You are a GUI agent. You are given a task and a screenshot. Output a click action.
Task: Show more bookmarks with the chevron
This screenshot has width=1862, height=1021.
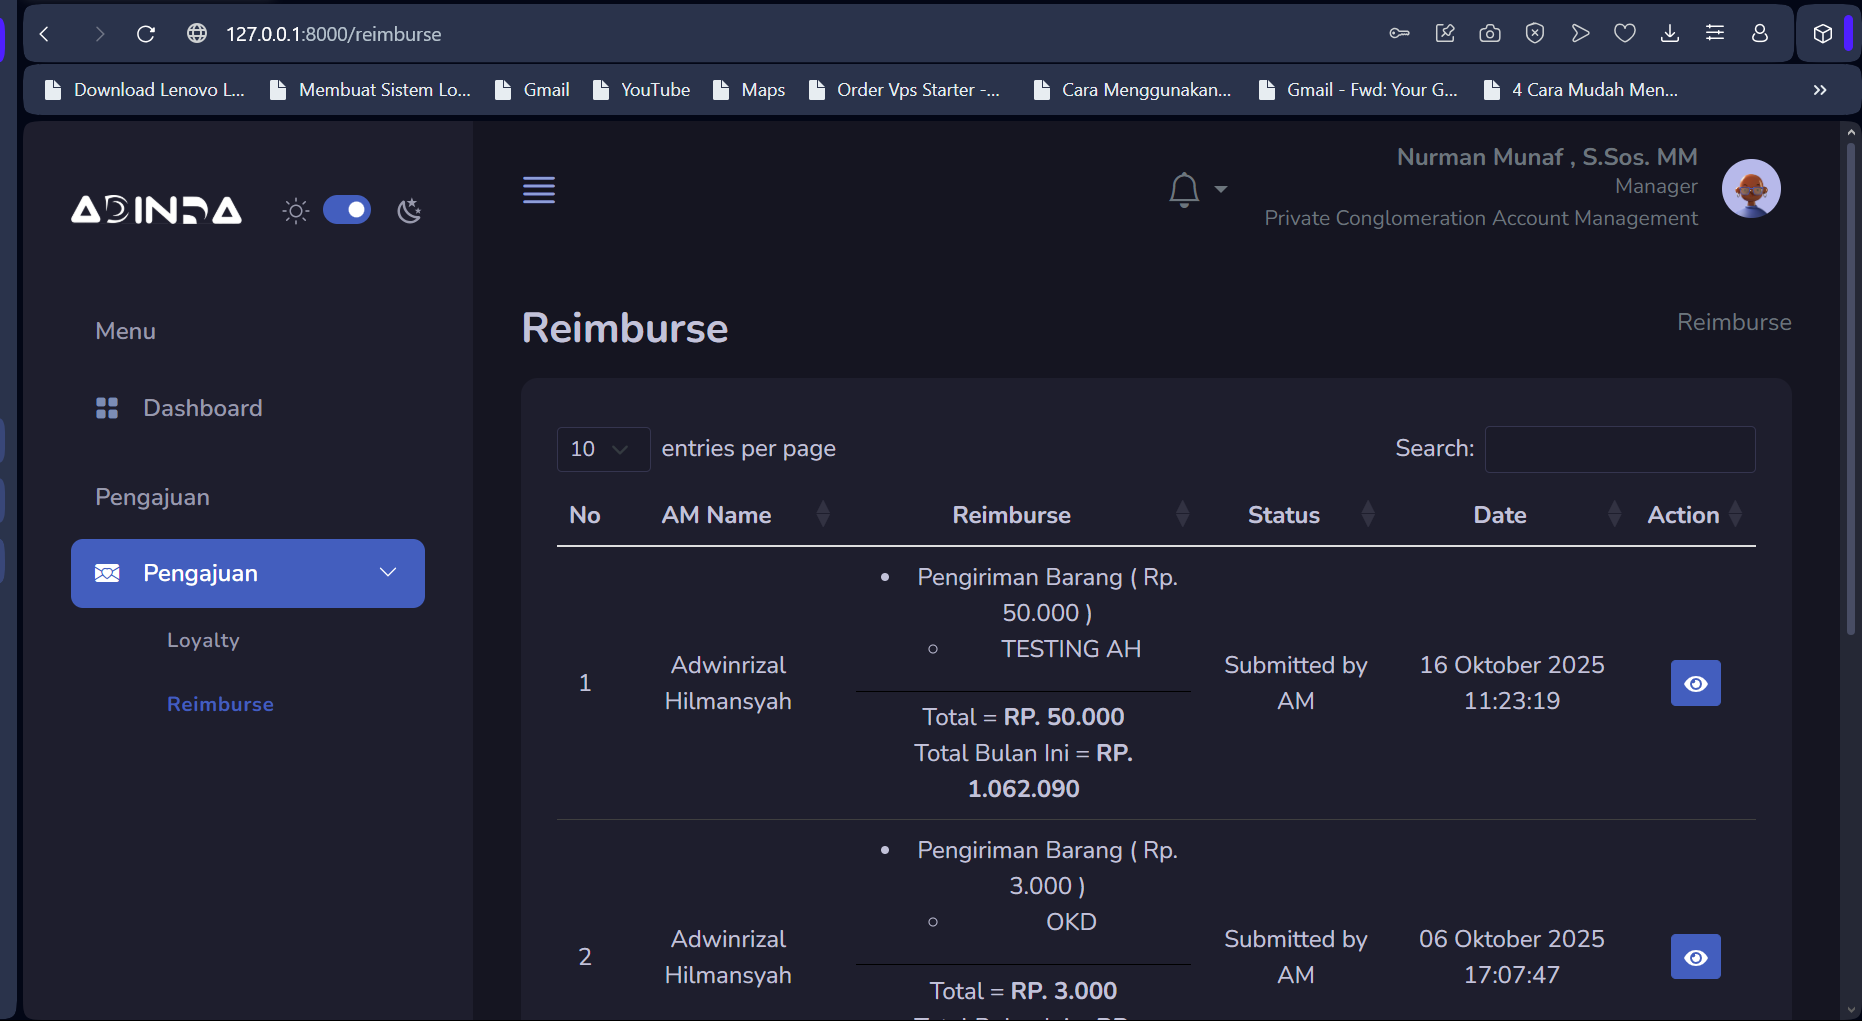pyautogui.click(x=1819, y=90)
